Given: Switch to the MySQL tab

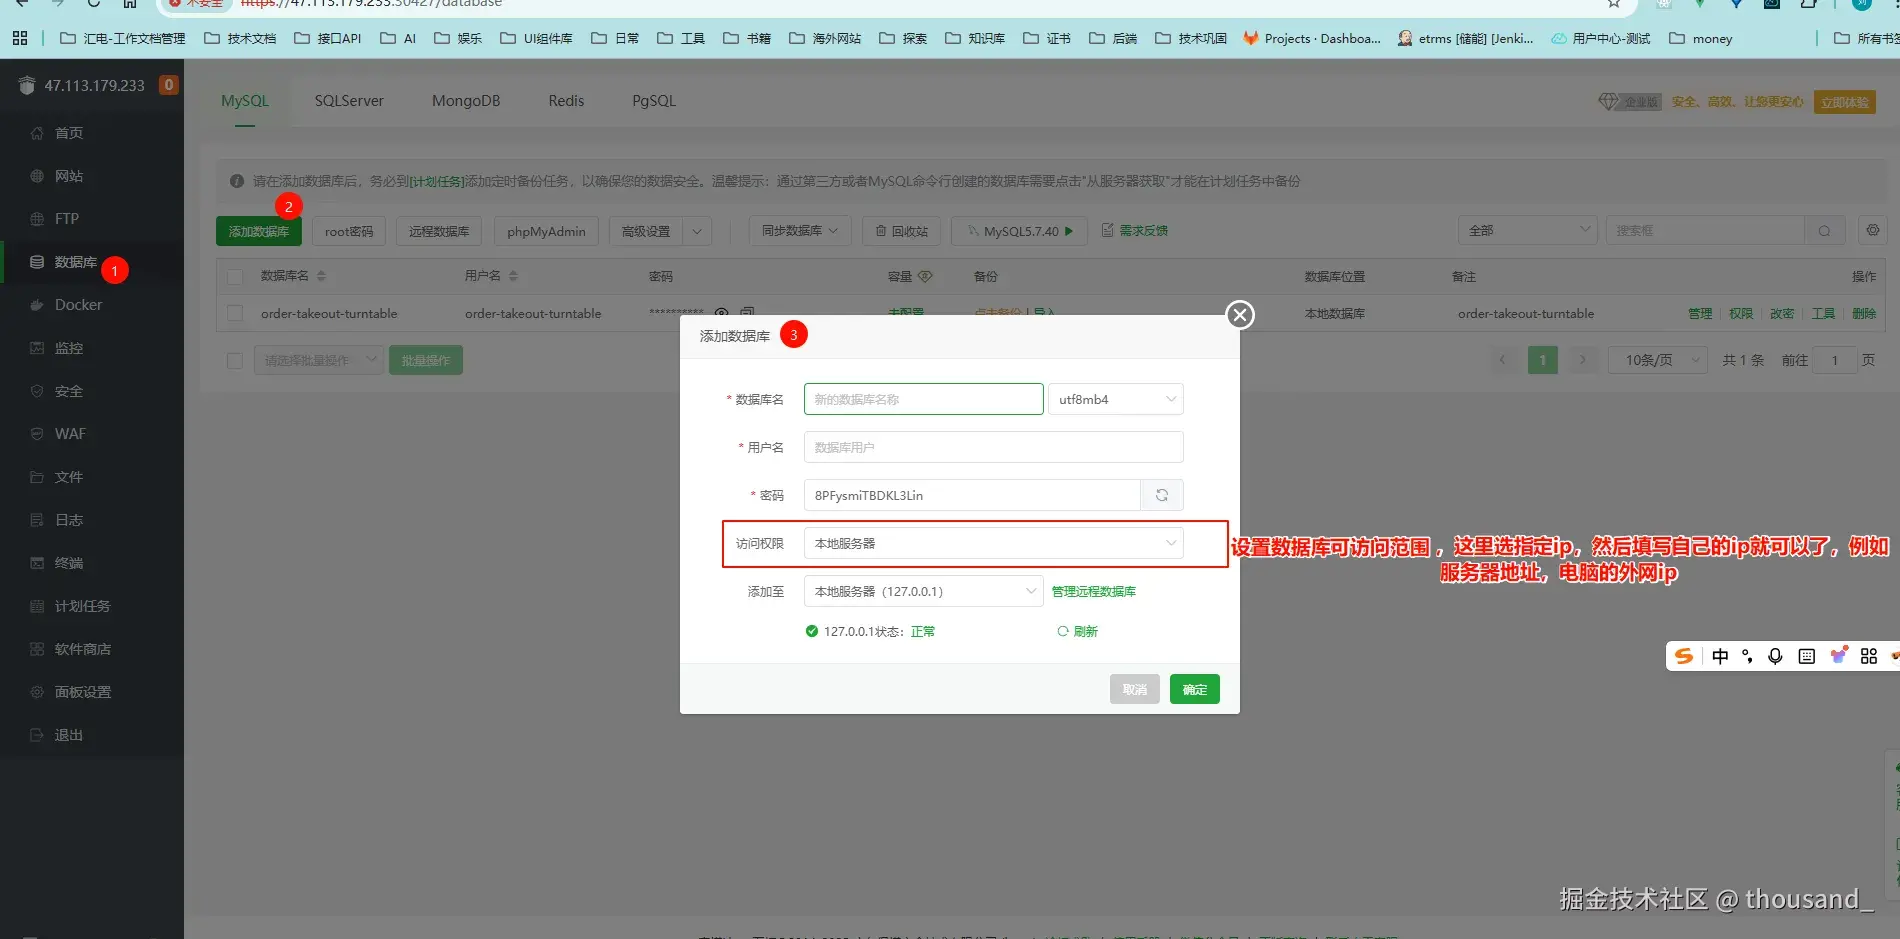Looking at the screenshot, I should tap(245, 101).
